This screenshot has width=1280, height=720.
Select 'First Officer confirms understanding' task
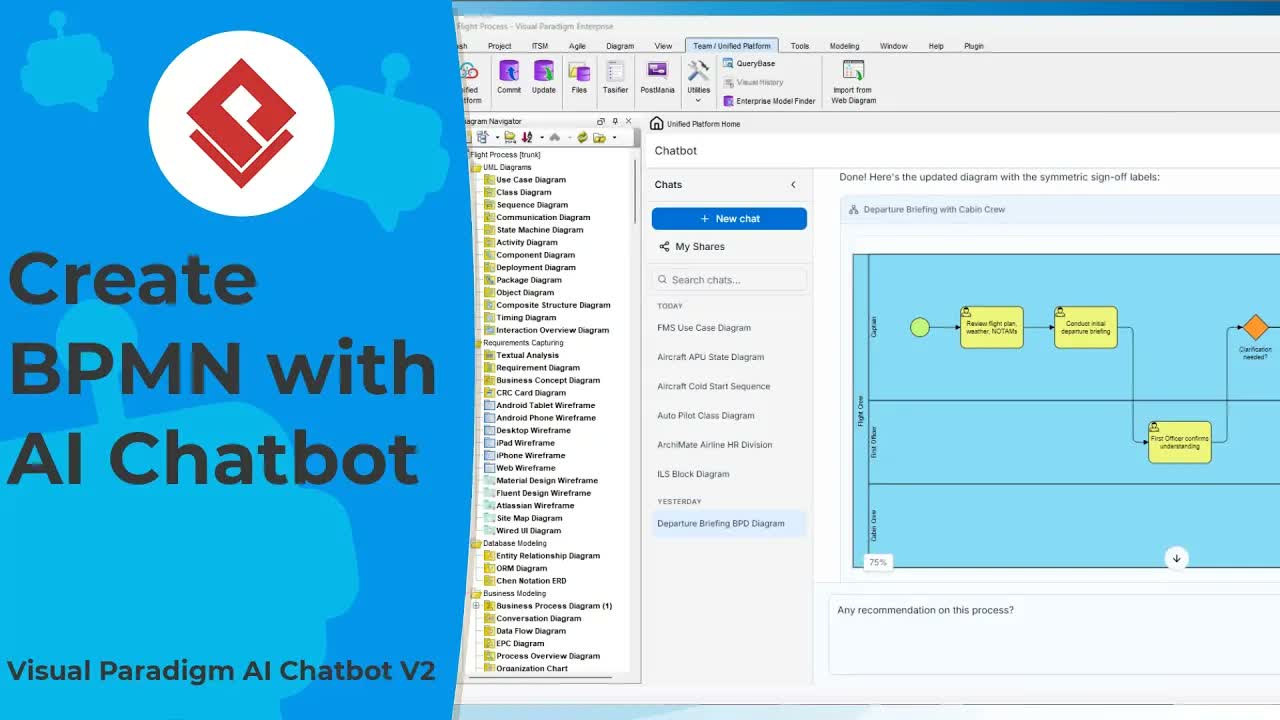click(x=1179, y=442)
